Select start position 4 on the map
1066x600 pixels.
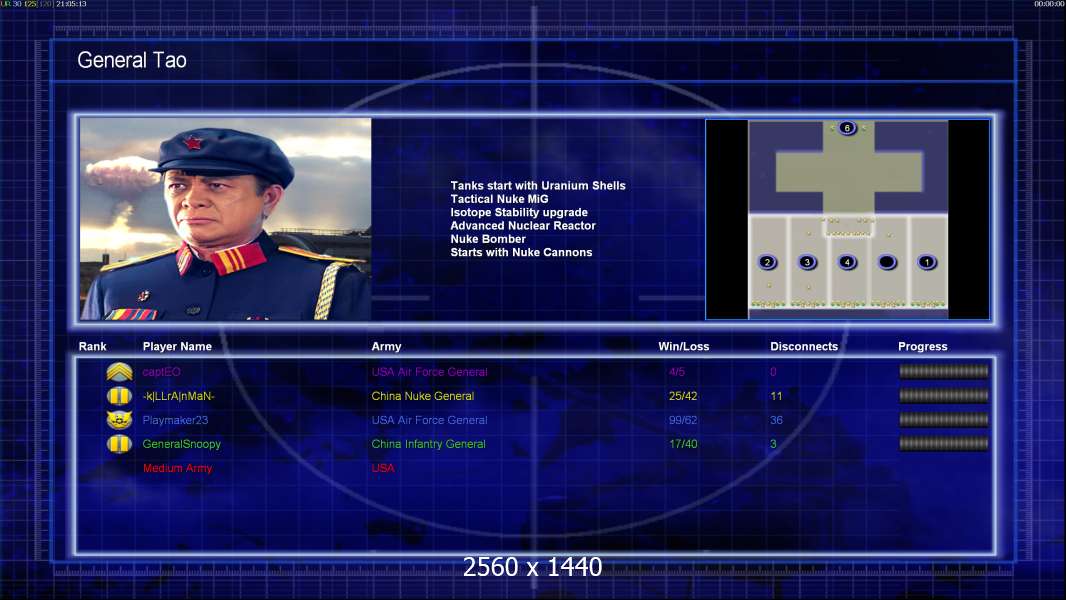coord(847,262)
